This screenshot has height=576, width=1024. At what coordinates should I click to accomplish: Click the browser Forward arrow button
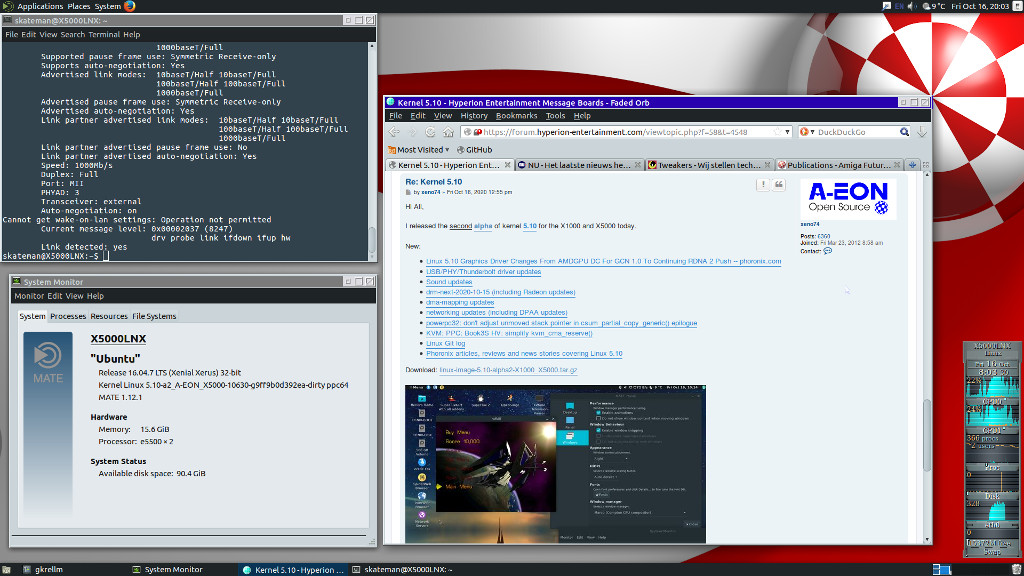point(412,132)
